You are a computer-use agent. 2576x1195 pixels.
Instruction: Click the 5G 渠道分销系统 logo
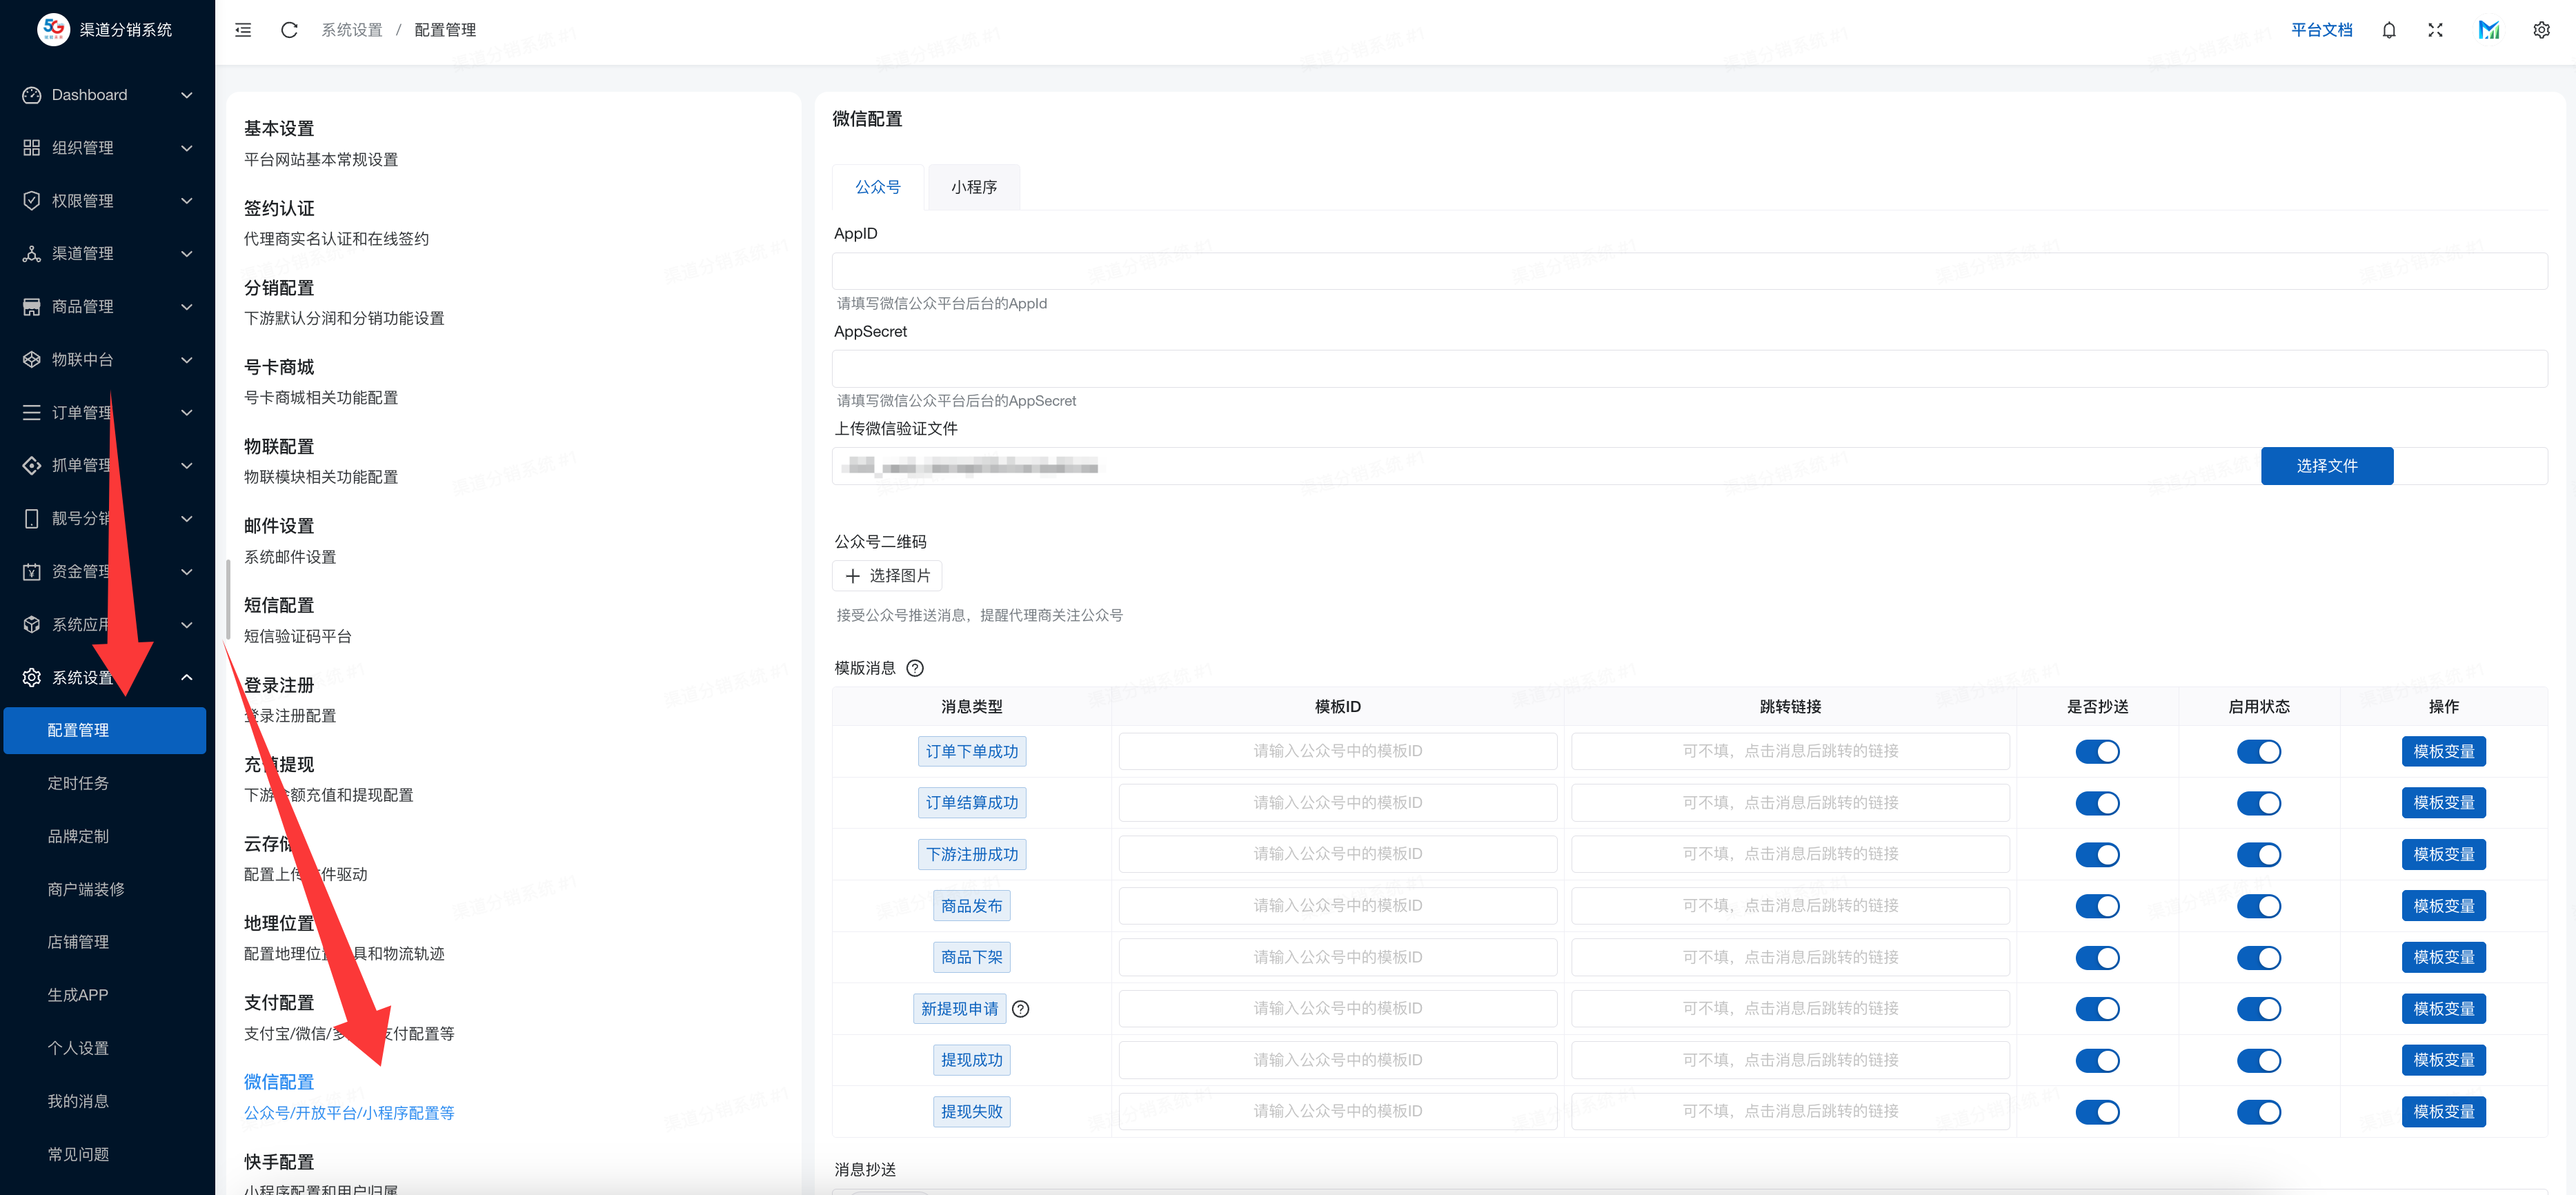pos(54,29)
